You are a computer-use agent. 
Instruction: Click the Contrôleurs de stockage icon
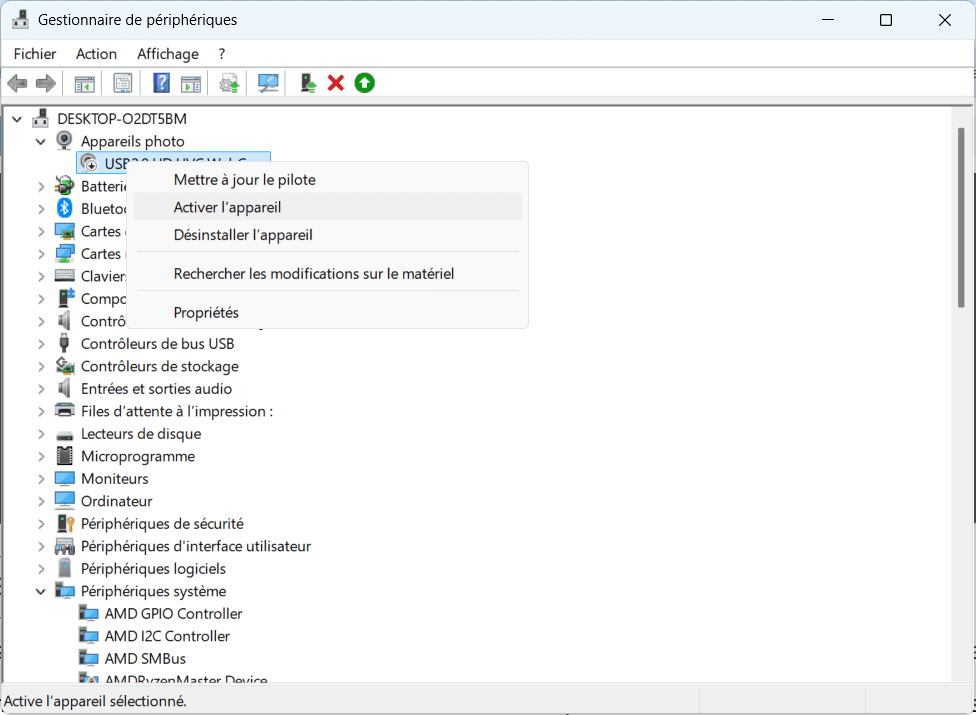pyautogui.click(x=65, y=366)
